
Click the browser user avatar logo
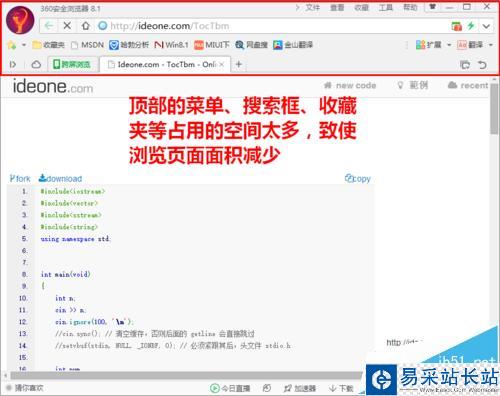[x=20, y=20]
